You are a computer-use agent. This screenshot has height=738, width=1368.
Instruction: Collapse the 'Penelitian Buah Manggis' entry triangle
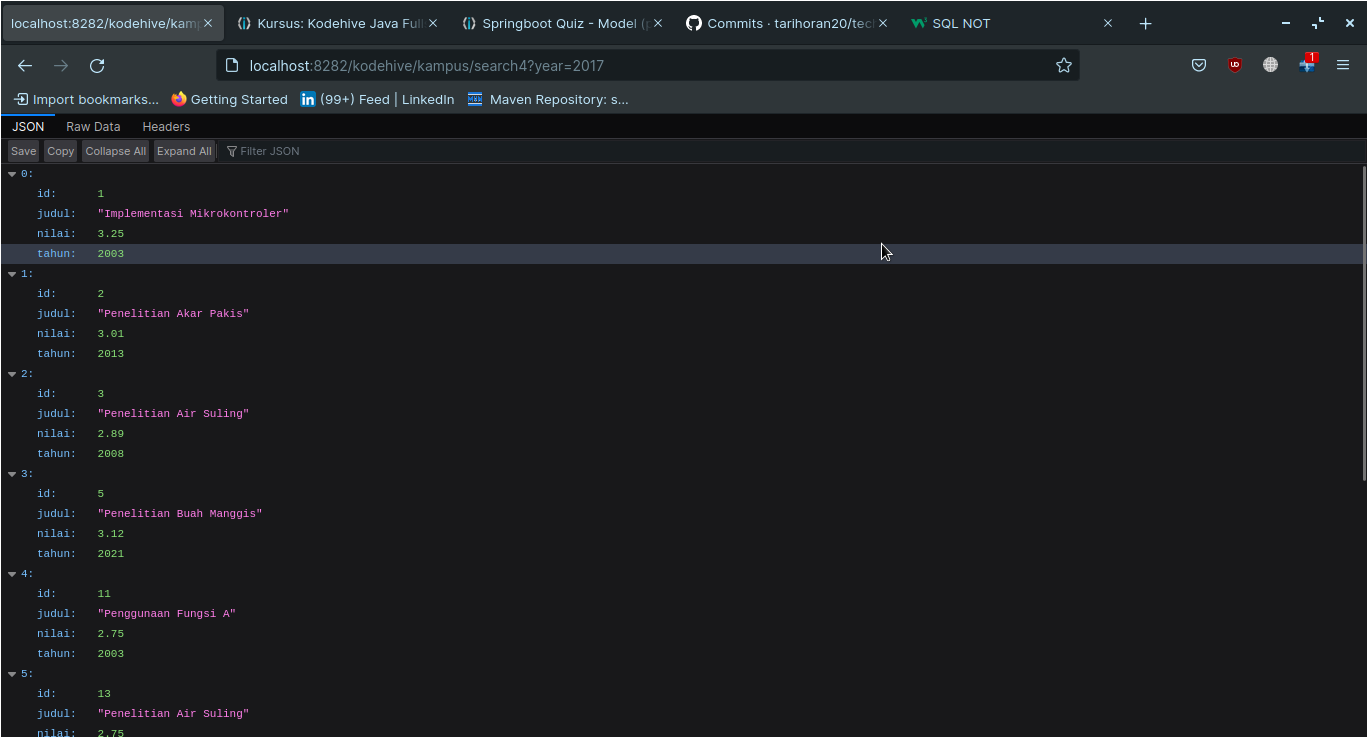tap(12, 473)
